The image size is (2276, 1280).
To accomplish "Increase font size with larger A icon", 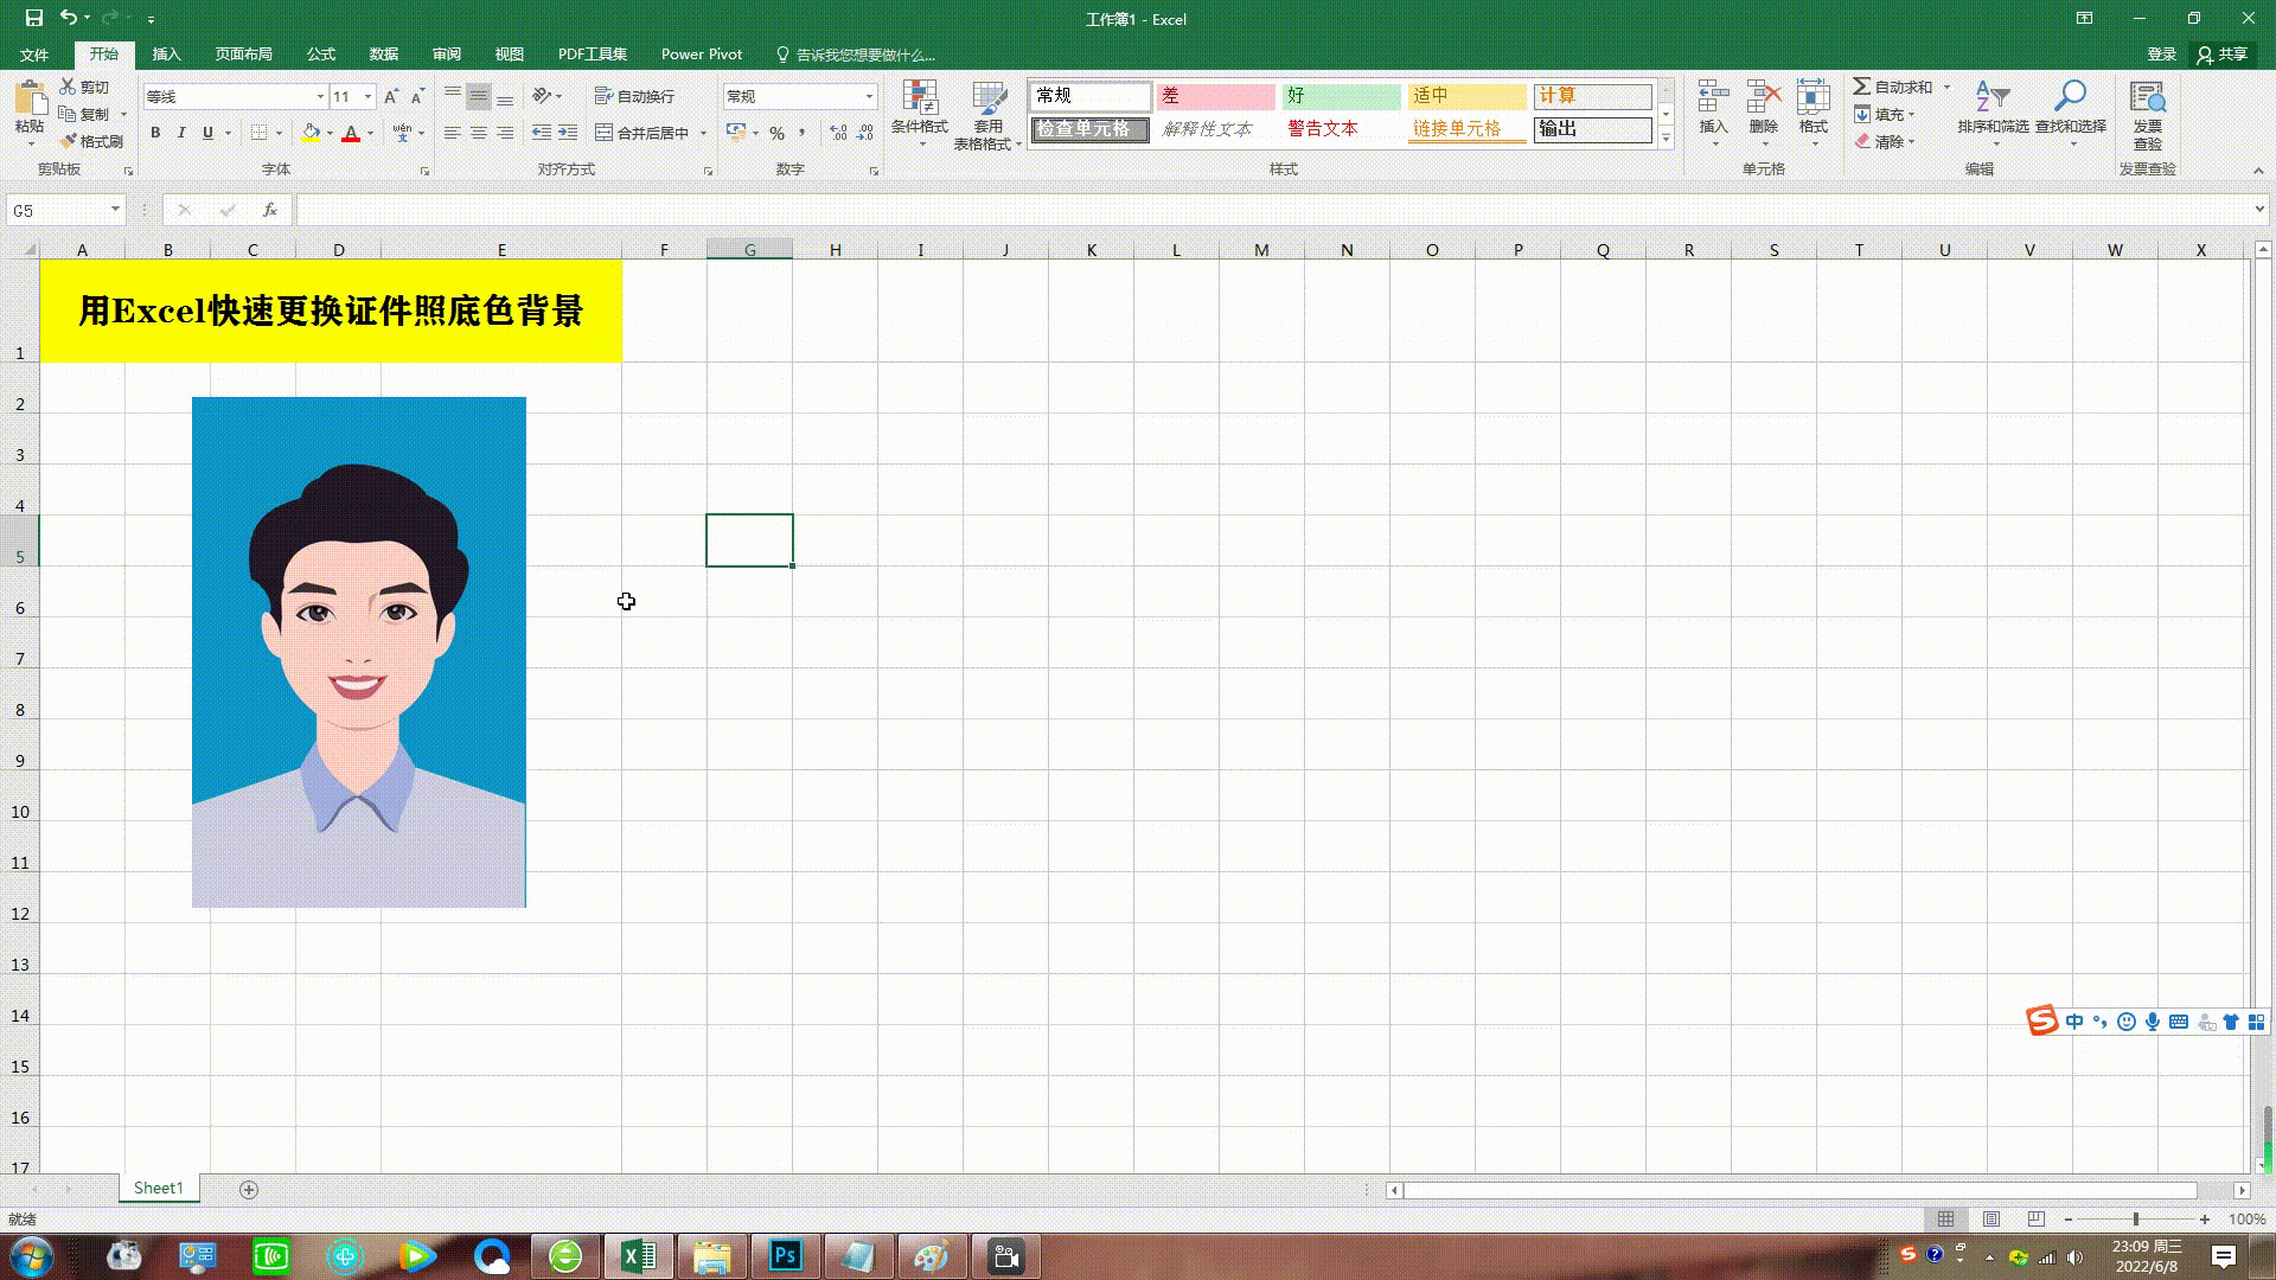I will (x=391, y=96).
